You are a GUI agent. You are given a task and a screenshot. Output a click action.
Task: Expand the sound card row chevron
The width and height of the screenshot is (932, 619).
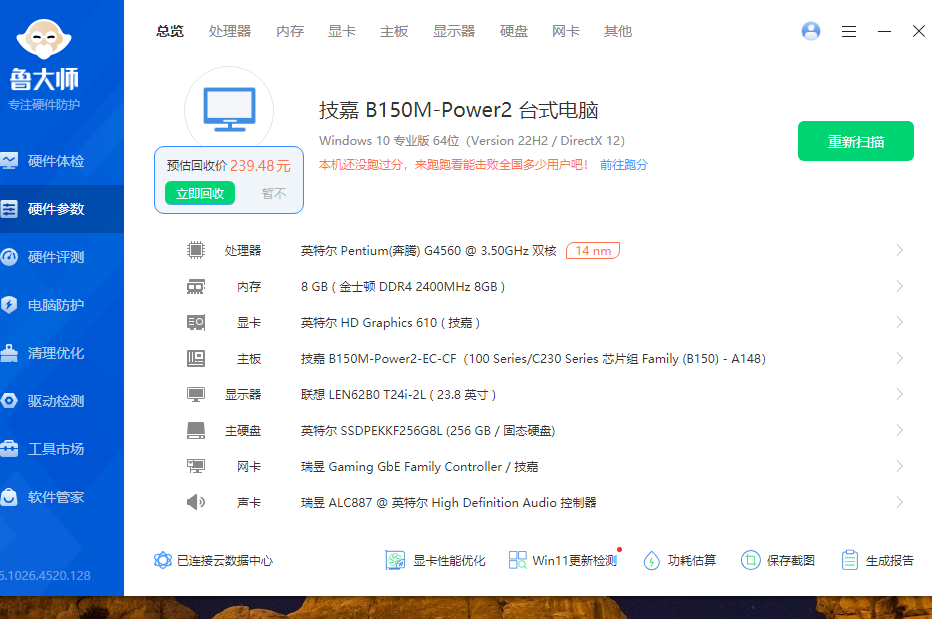[899, 503]
